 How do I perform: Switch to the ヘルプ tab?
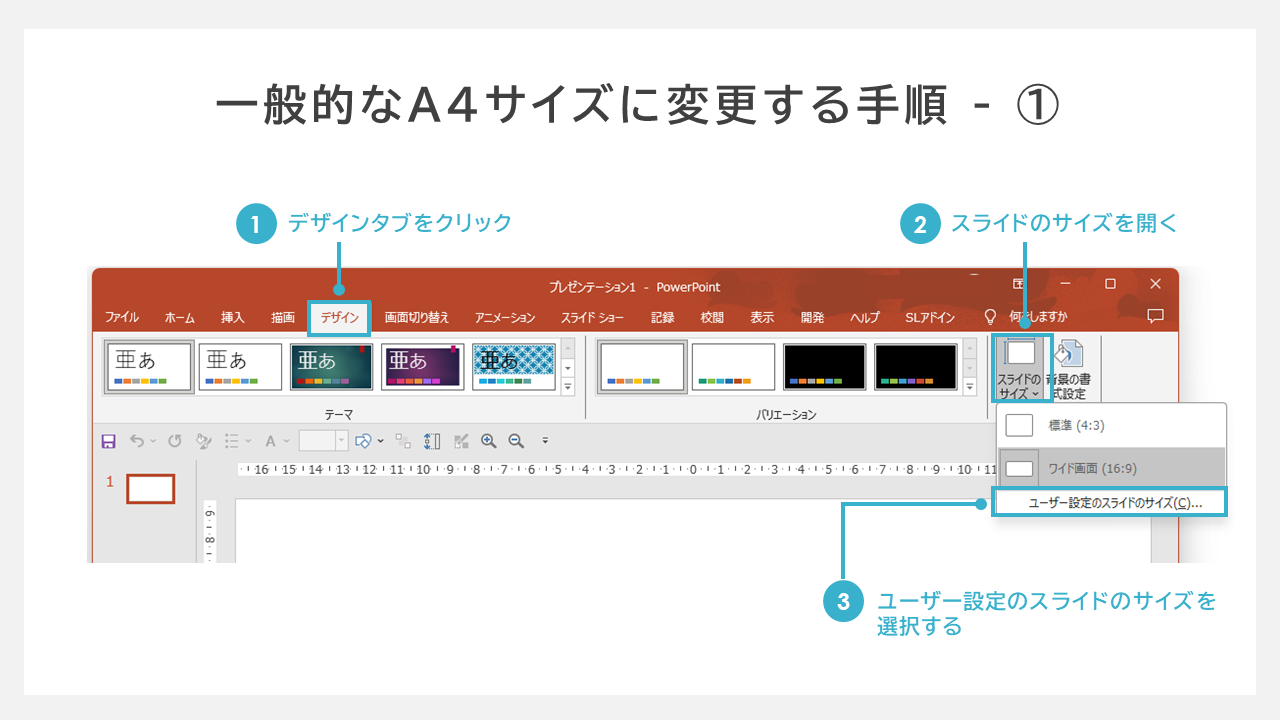click(865, 318)
